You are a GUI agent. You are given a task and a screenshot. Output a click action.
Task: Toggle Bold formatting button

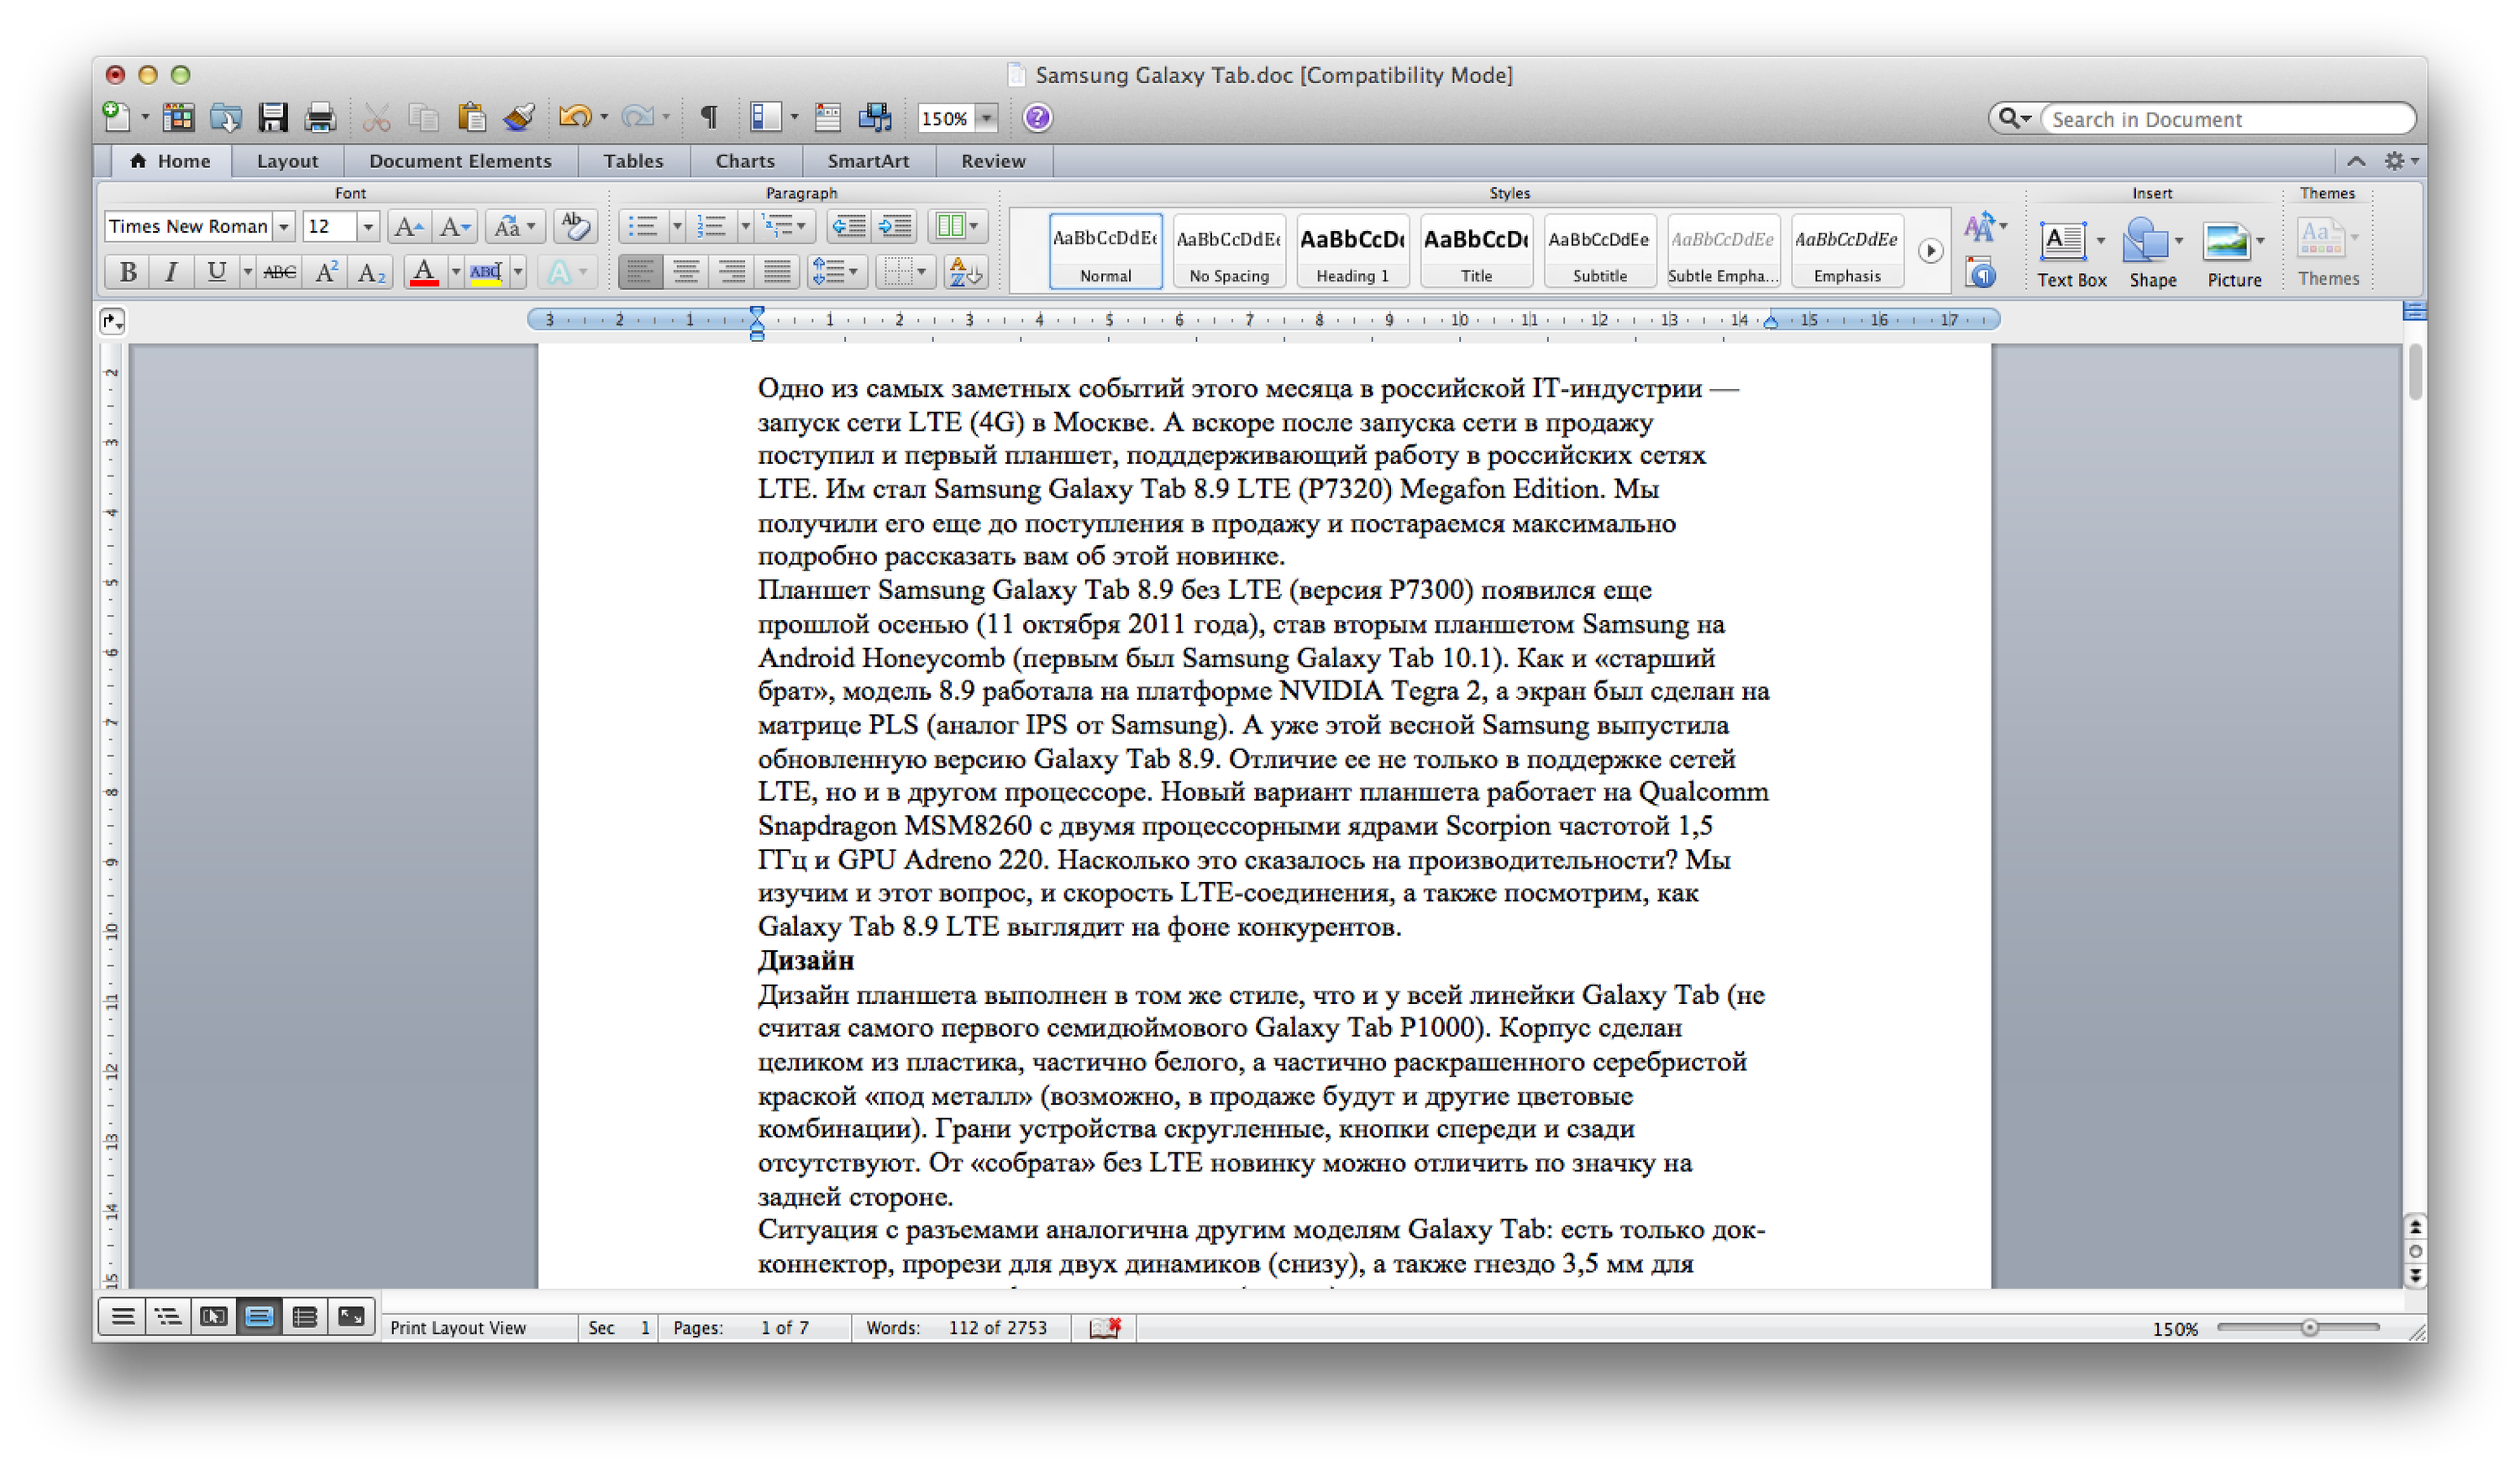pyautogui.click(x=127, y=272)
